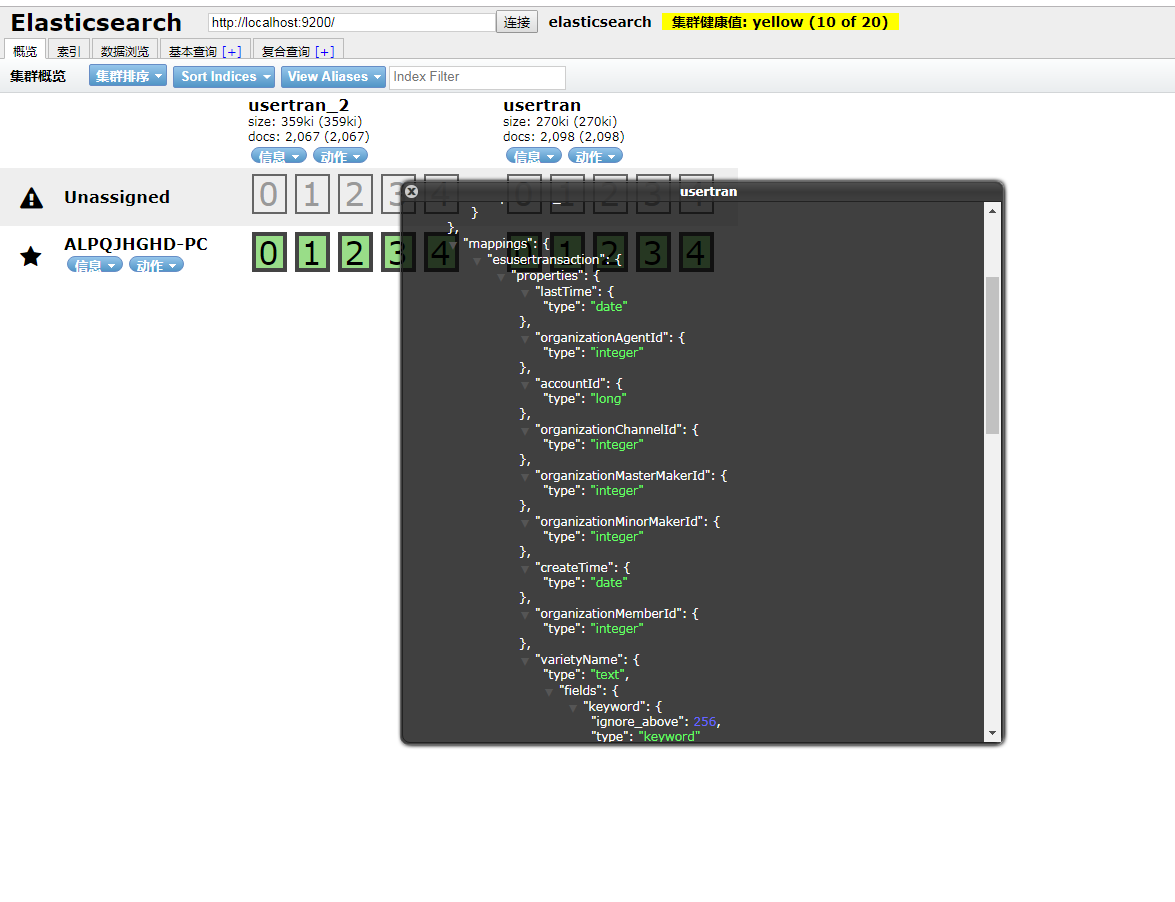Open 动作 menu for usertran_2 index
This screenshot has height=902, width=1175.
pos(340,156)
